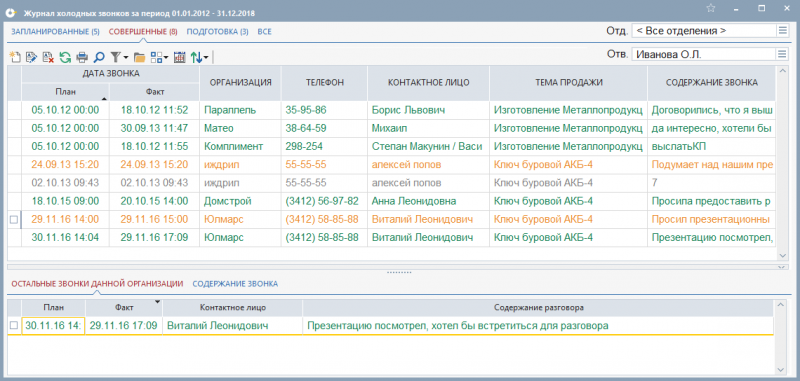The height and width of the screenshot is (381, 800).
Task: Click the selection squares icon
Action: coord(156,58)
